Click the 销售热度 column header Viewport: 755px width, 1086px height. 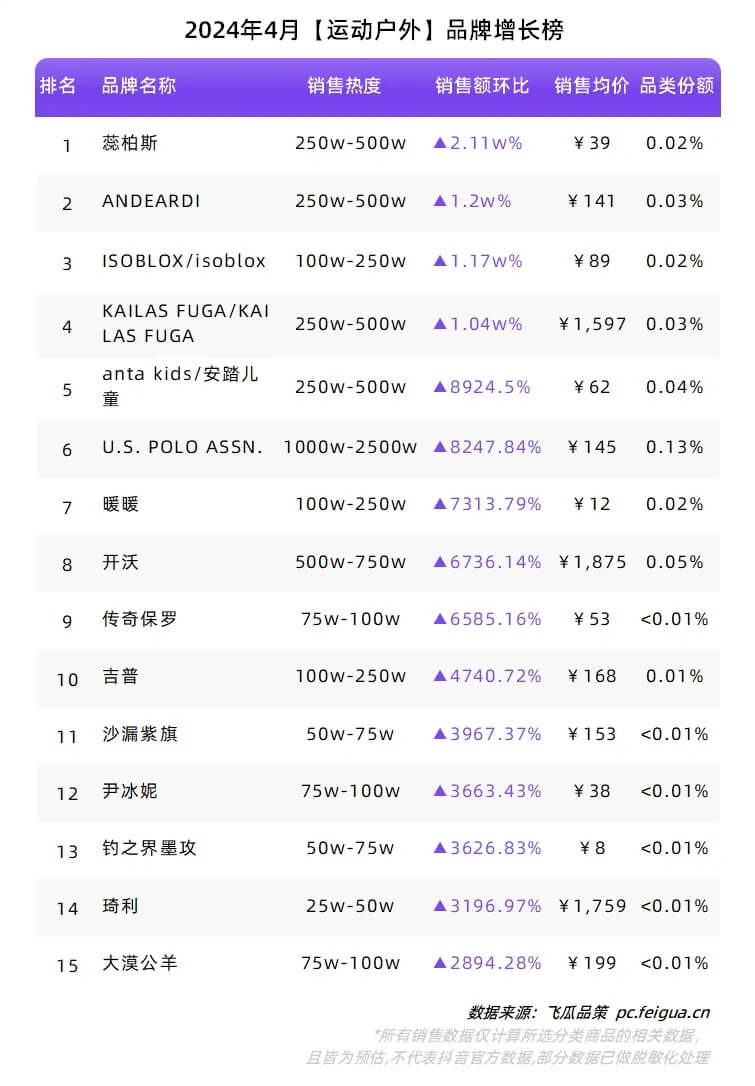click(344, 86)
